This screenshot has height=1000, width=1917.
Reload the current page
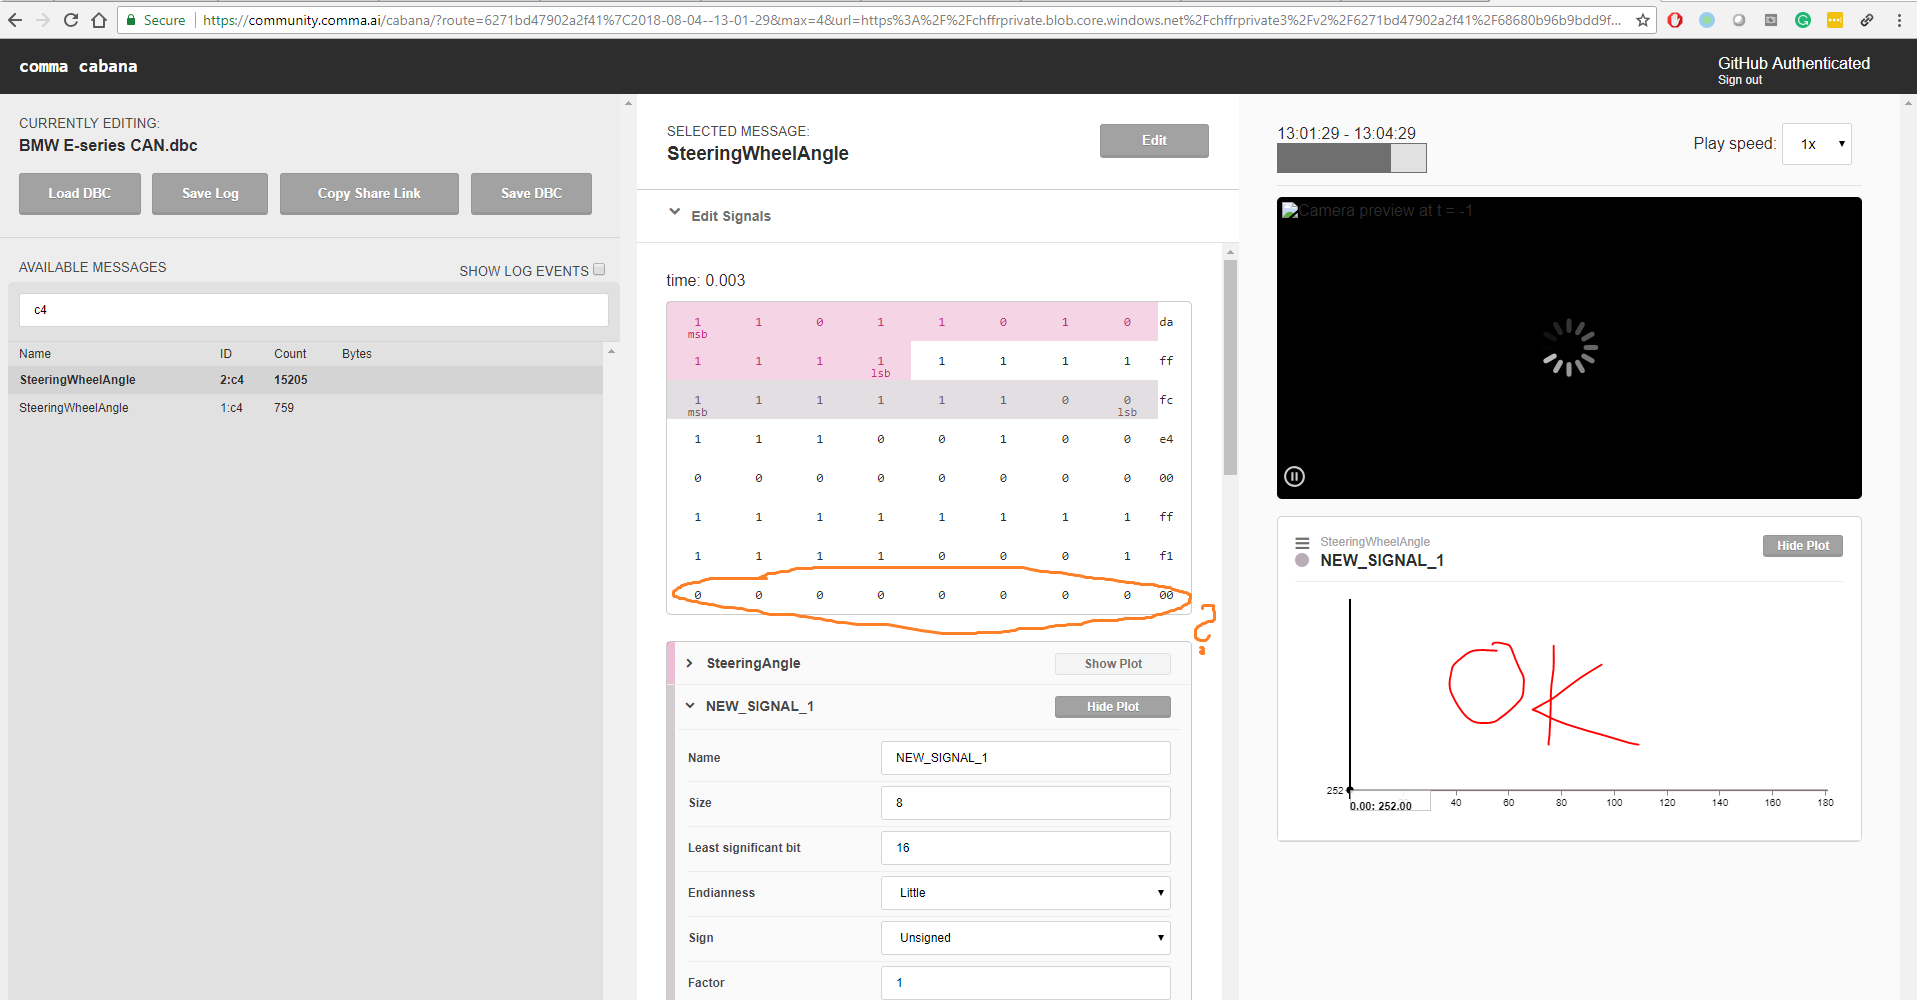(70, 19)
